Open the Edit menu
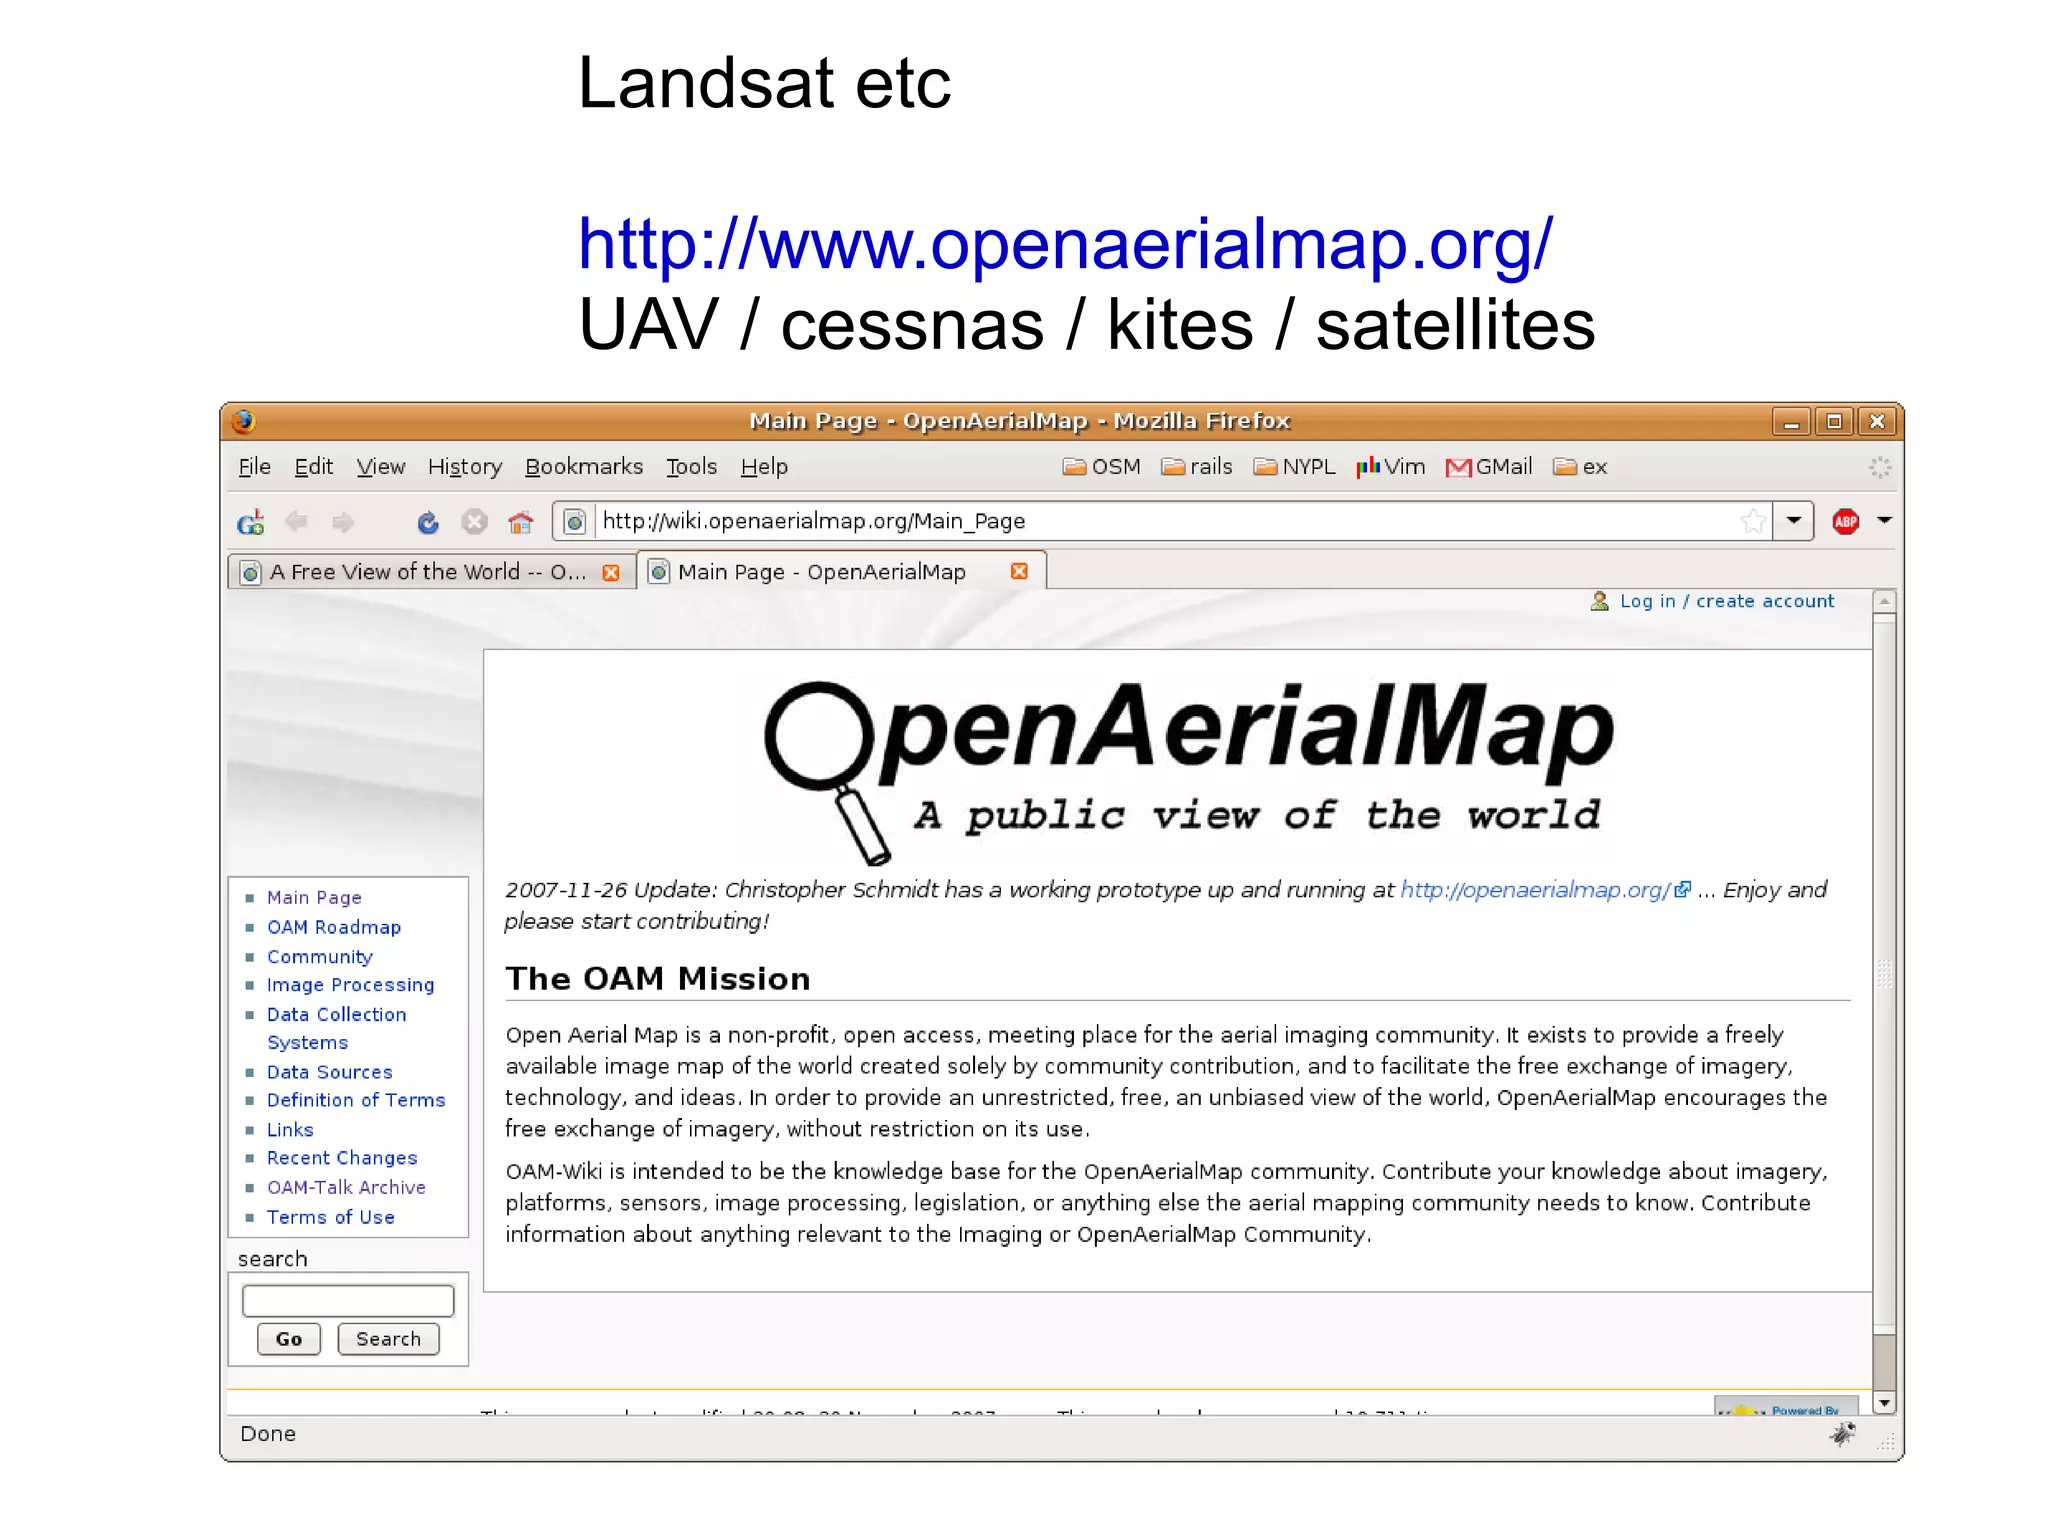This screenshot has height=1535, width=2048. [313, 467]
